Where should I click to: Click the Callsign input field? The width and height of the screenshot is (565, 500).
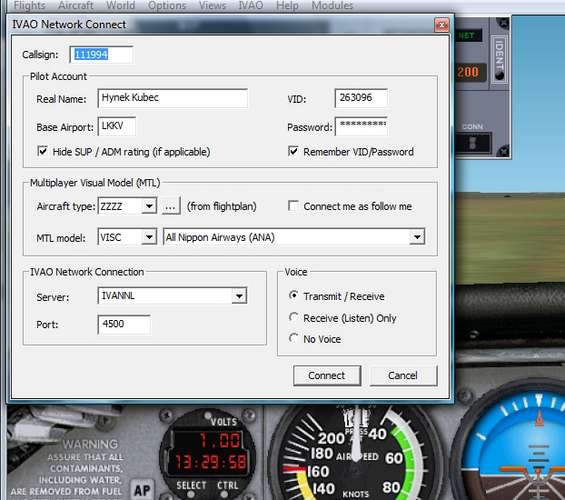click(x=101, y=55)
